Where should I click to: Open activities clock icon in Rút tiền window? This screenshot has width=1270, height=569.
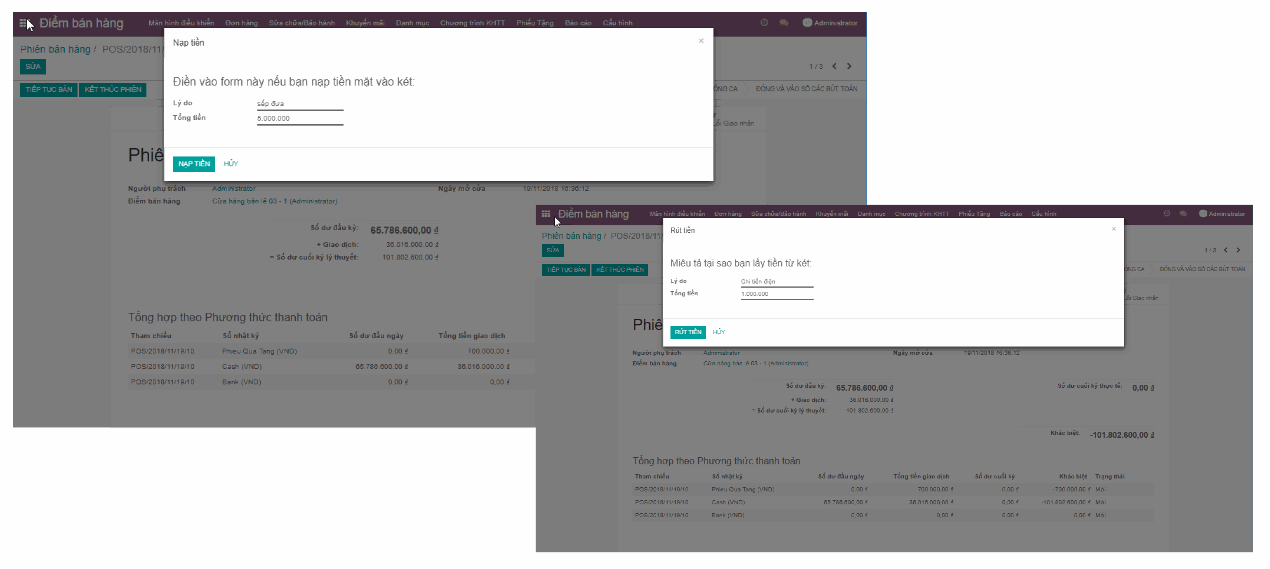(x=1166, y=214)
